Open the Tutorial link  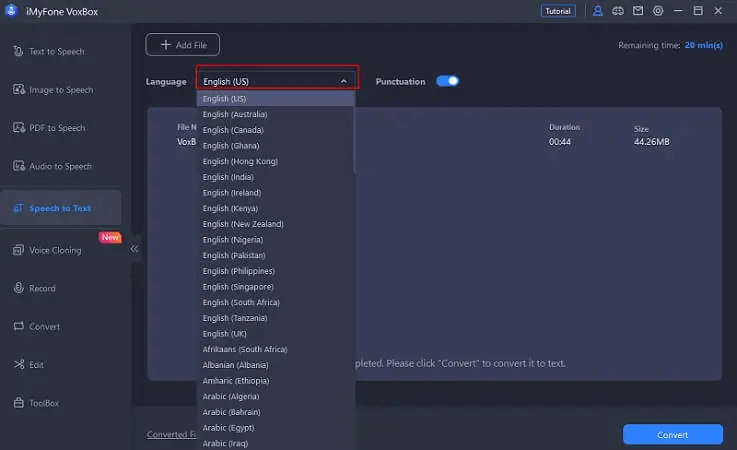pos(557,11)
